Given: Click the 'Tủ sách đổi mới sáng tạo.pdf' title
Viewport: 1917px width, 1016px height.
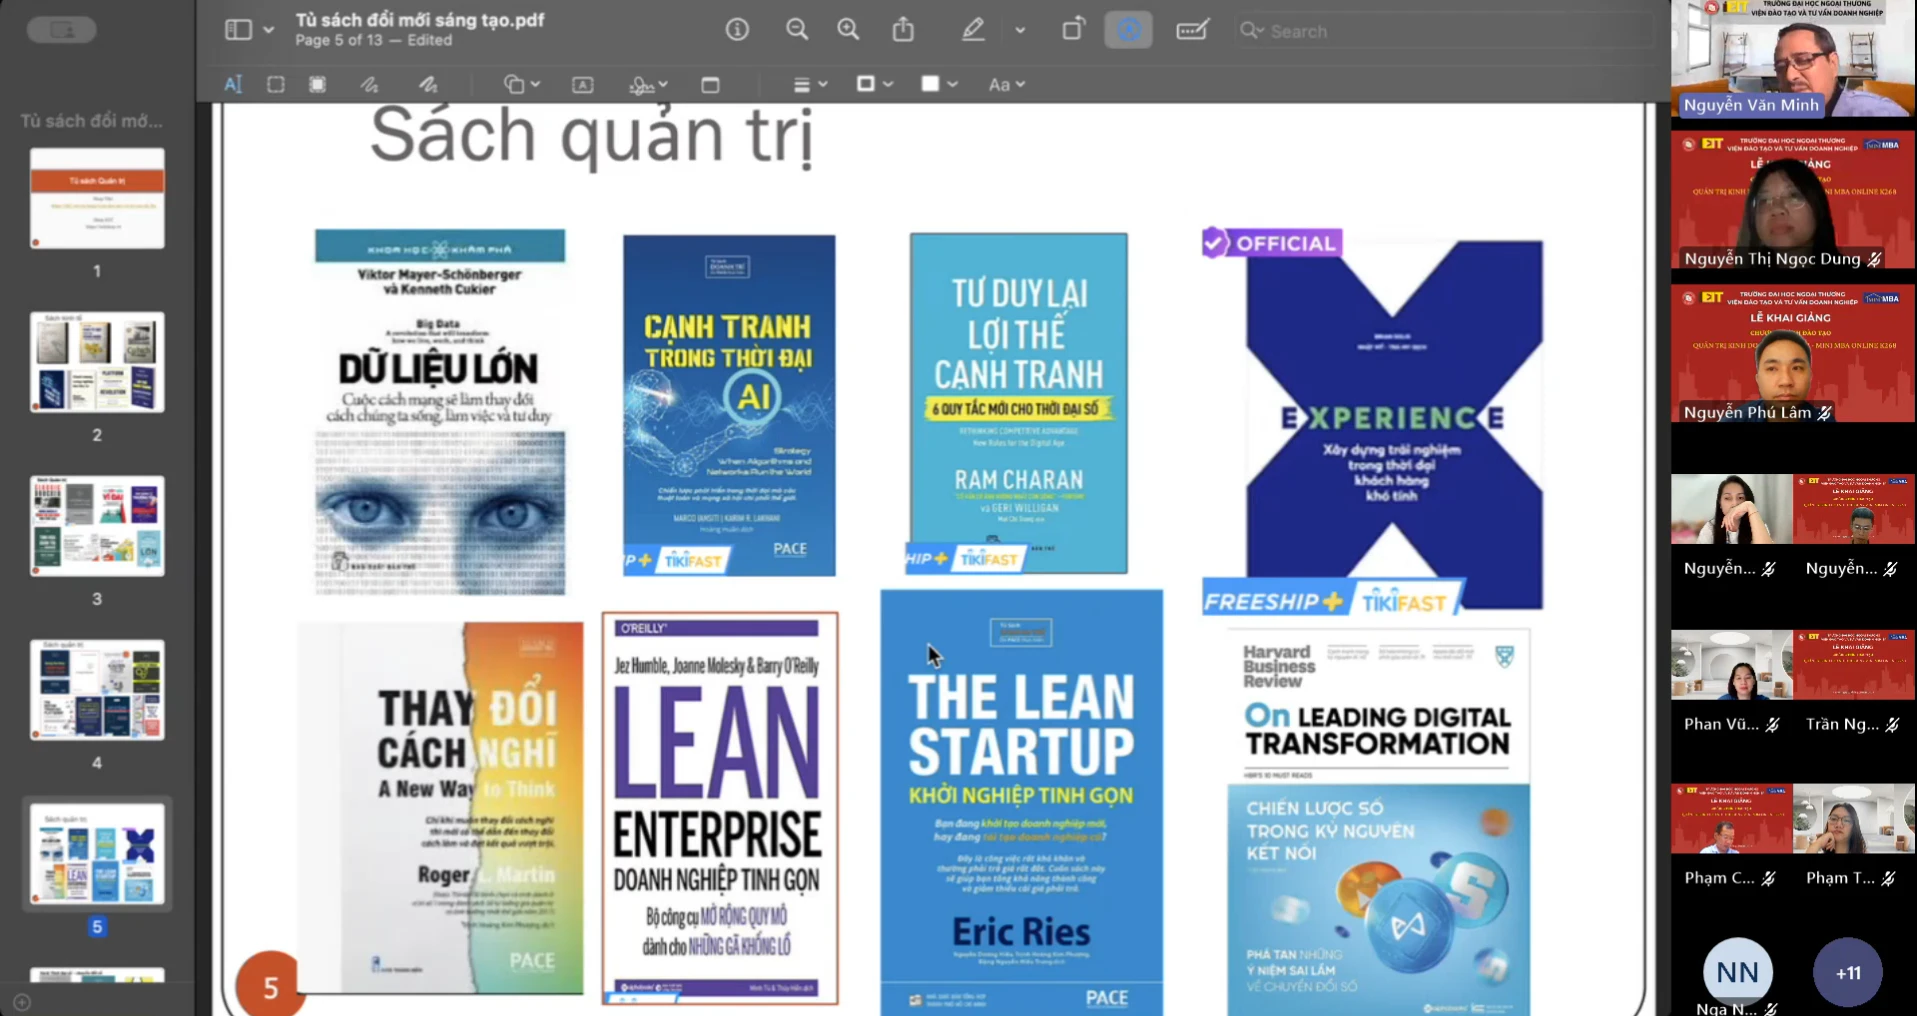Looking at the screenshot, I should (x=420, y=20).
